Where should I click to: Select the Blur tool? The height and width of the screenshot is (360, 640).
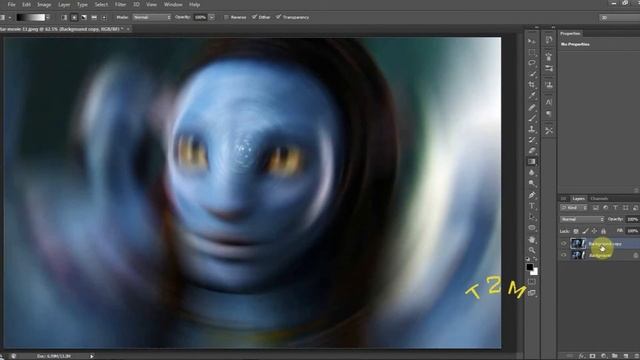coord(531,173)
